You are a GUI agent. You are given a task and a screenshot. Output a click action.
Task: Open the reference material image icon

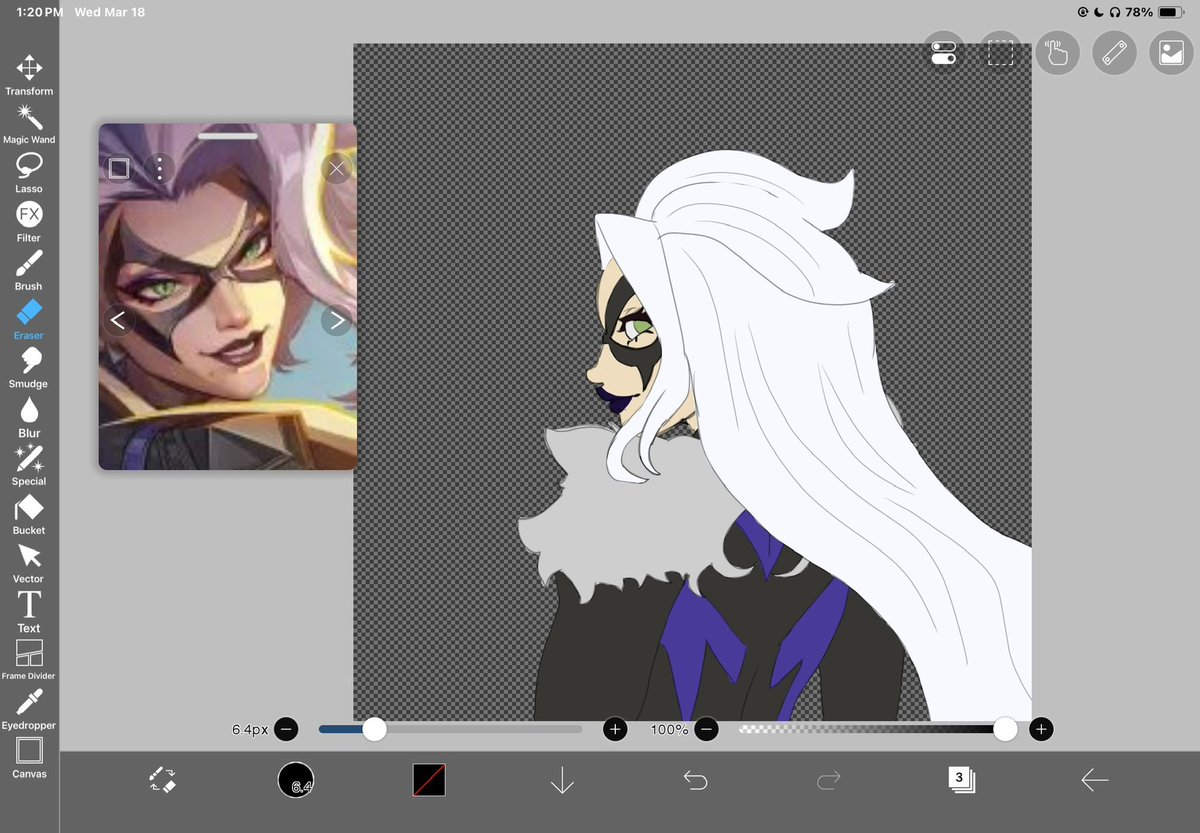1171,53
